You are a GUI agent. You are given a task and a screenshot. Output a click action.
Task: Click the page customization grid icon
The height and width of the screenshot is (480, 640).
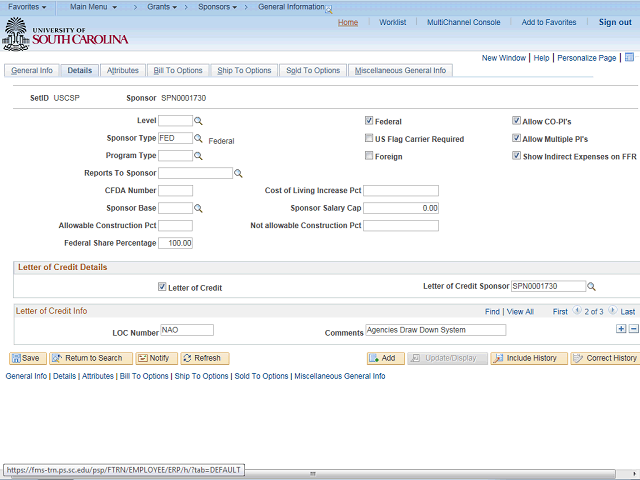[x=629, y=57]
